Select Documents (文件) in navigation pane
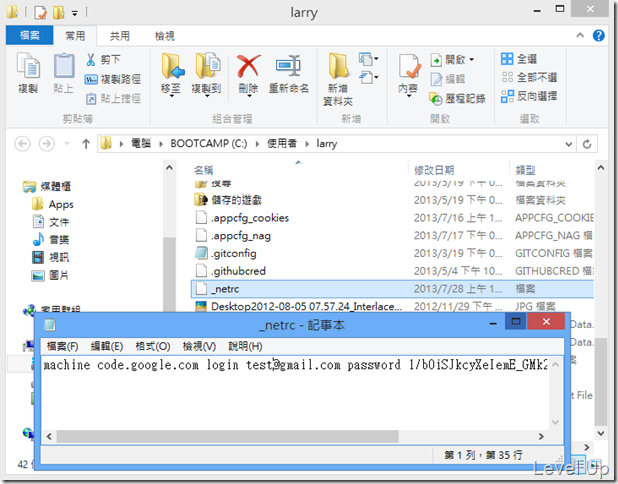The image size is (618, 484). (50, 222)
